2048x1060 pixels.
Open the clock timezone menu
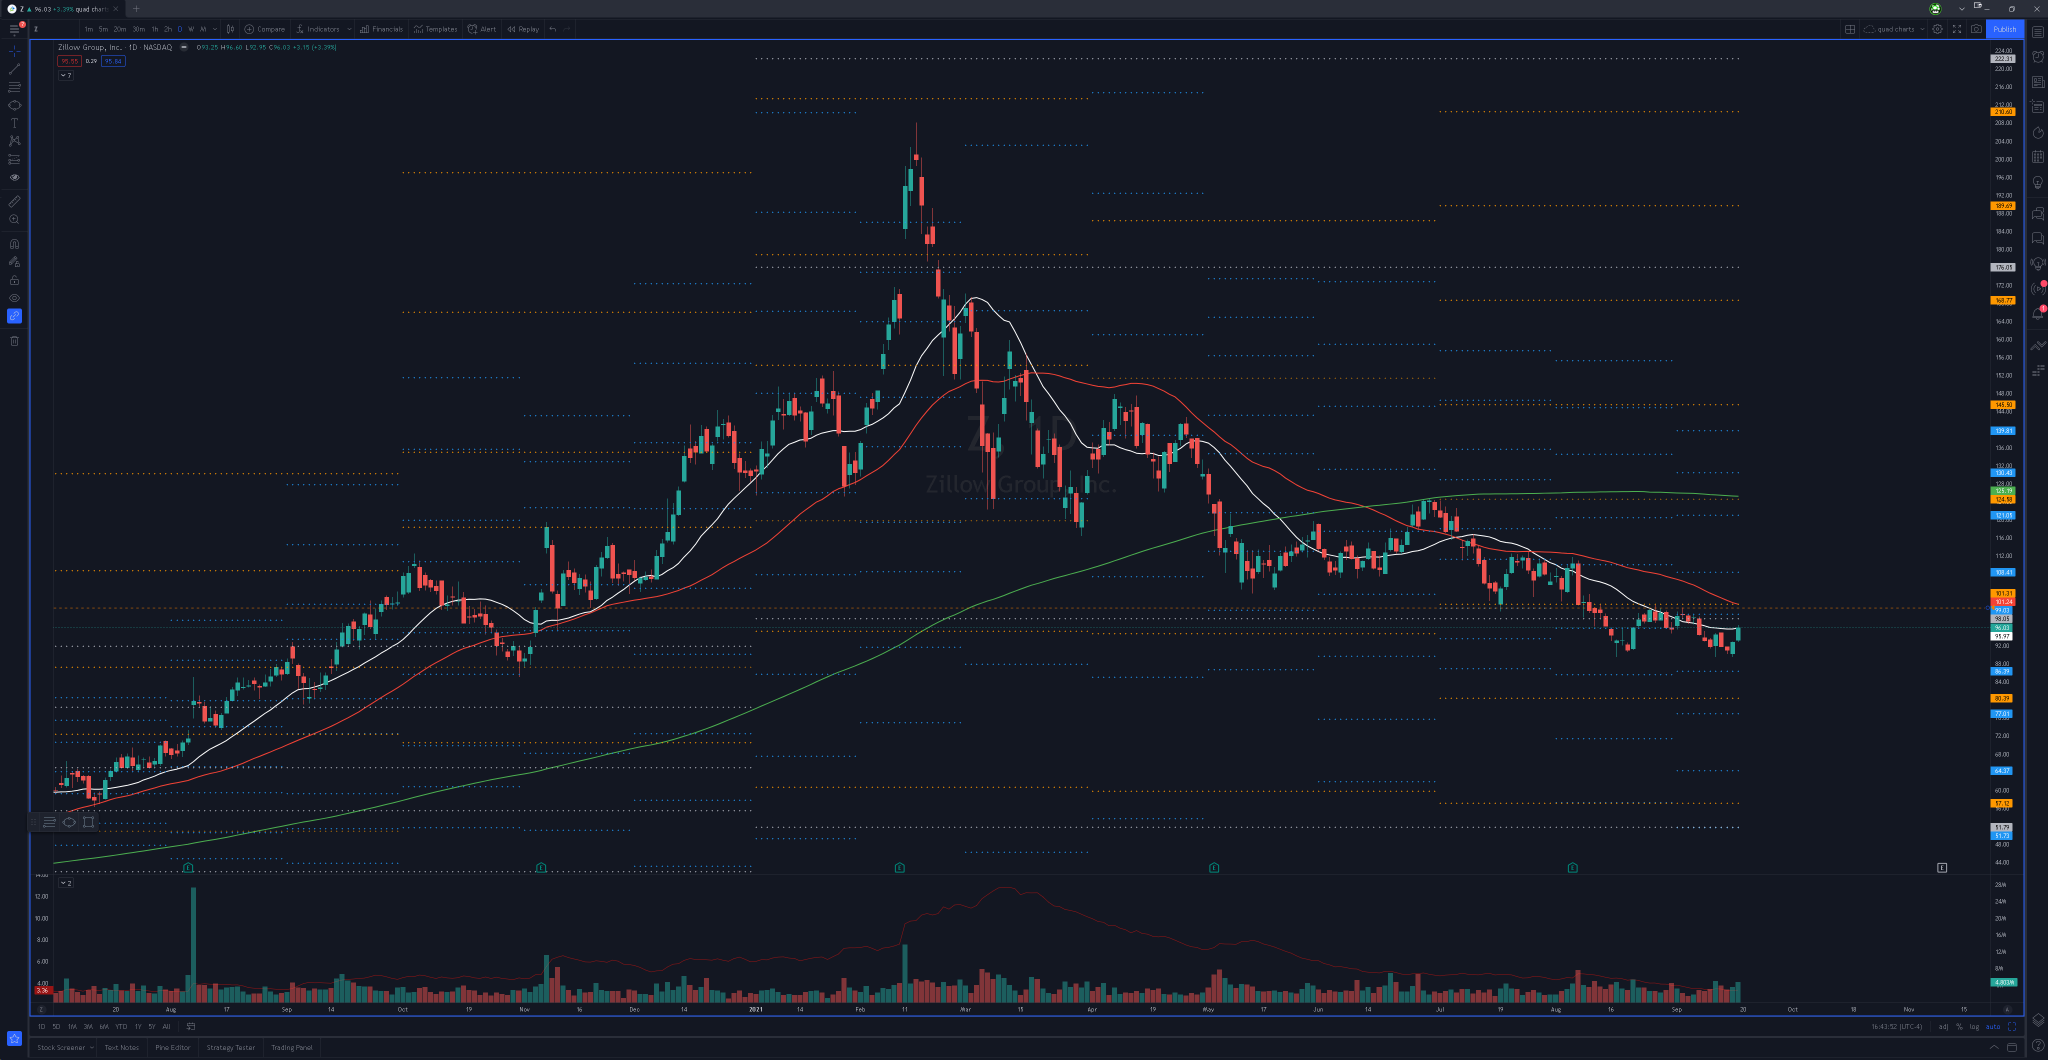1897,1026
